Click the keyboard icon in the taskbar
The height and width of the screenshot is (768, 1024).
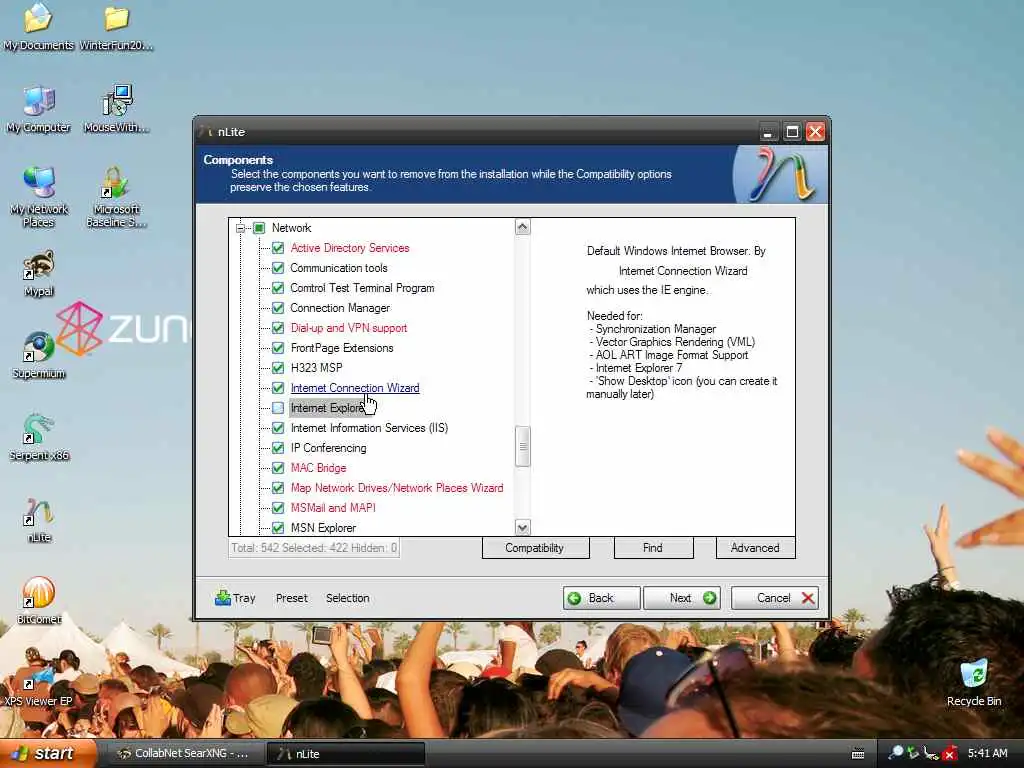click(x=858, y=754)
